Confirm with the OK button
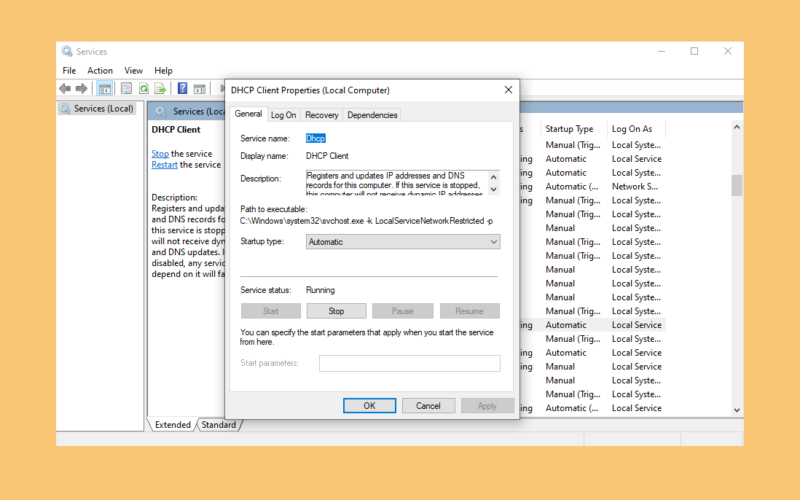800x500 pixels. tap(369, 406)
